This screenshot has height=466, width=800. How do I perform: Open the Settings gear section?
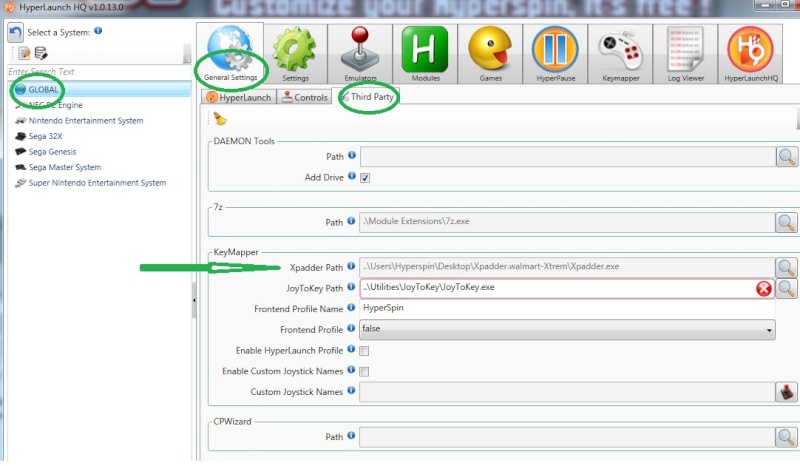click(x=295, y=54)
